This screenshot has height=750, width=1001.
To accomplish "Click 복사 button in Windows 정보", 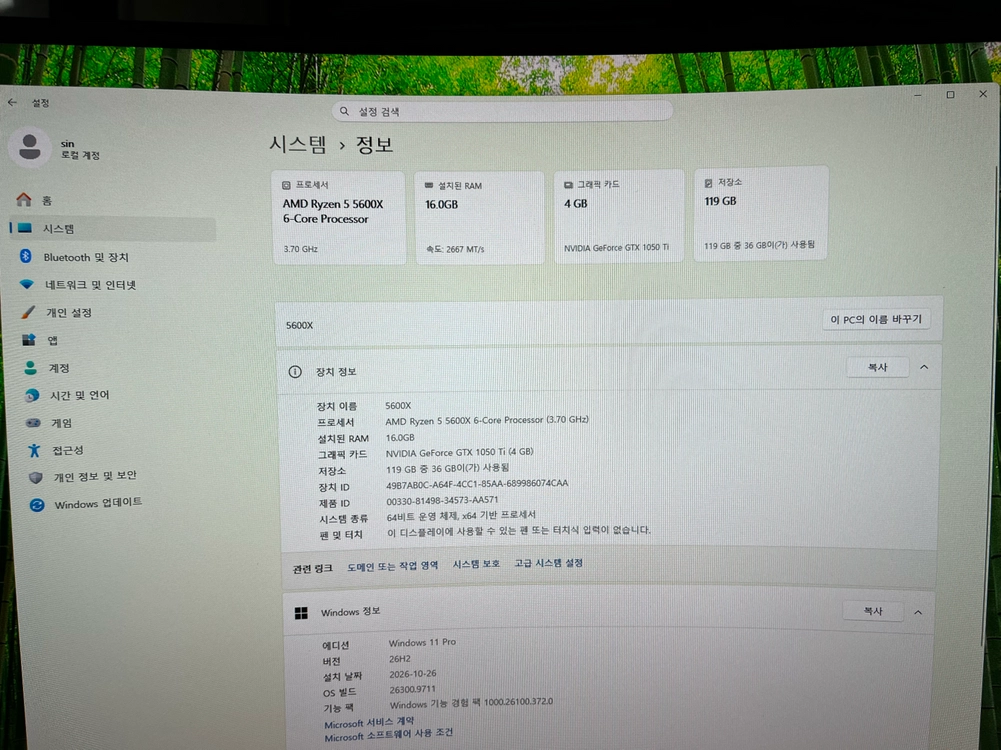I will coord(873,611).
